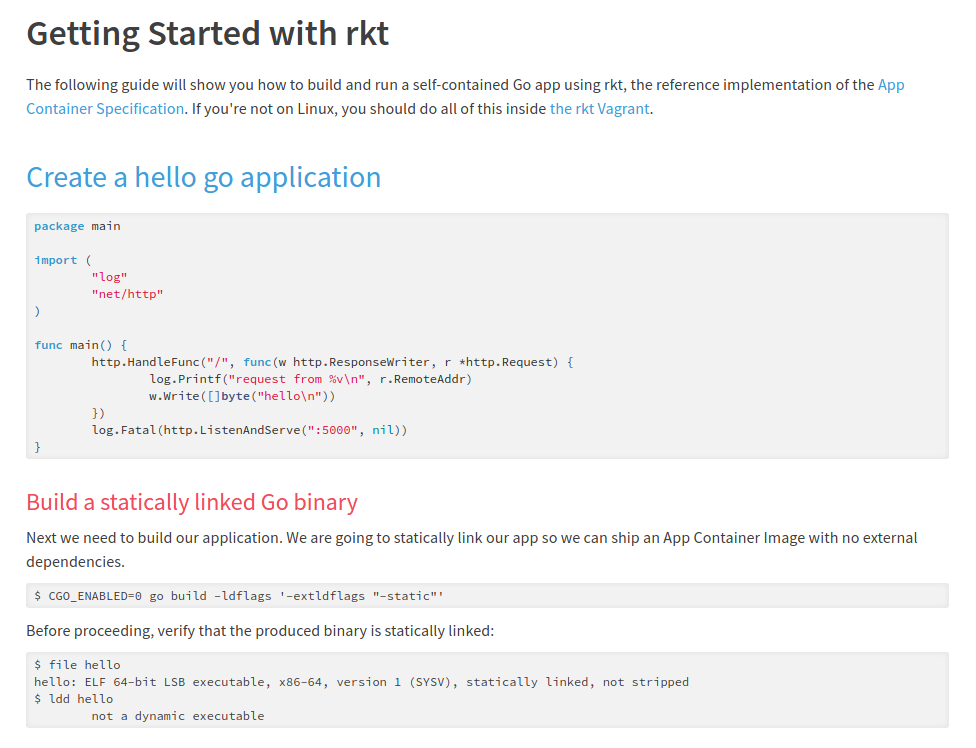Open the Build a statically linked Go binary heading
976x748 pixels.
point(192,502)
